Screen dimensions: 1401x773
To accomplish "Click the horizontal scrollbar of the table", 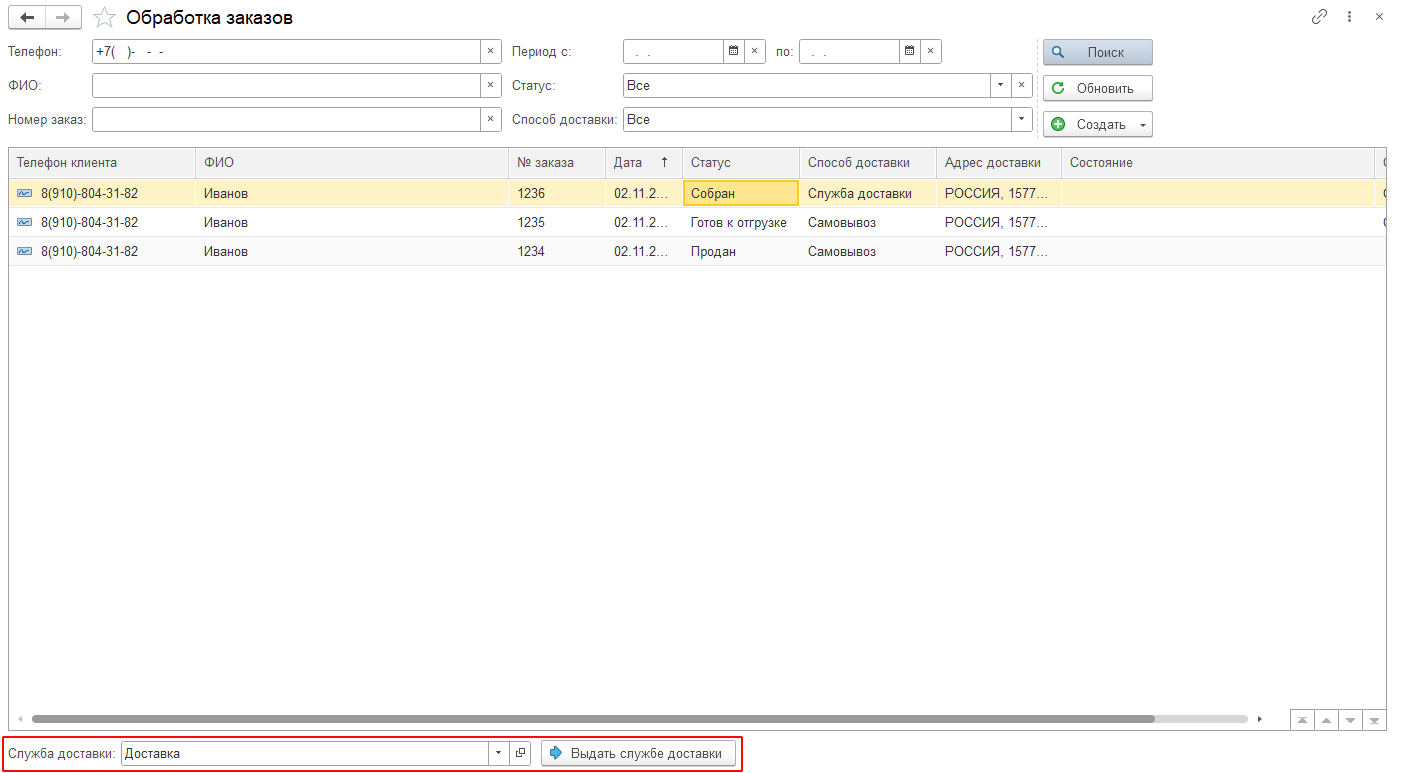I will 593,719.
